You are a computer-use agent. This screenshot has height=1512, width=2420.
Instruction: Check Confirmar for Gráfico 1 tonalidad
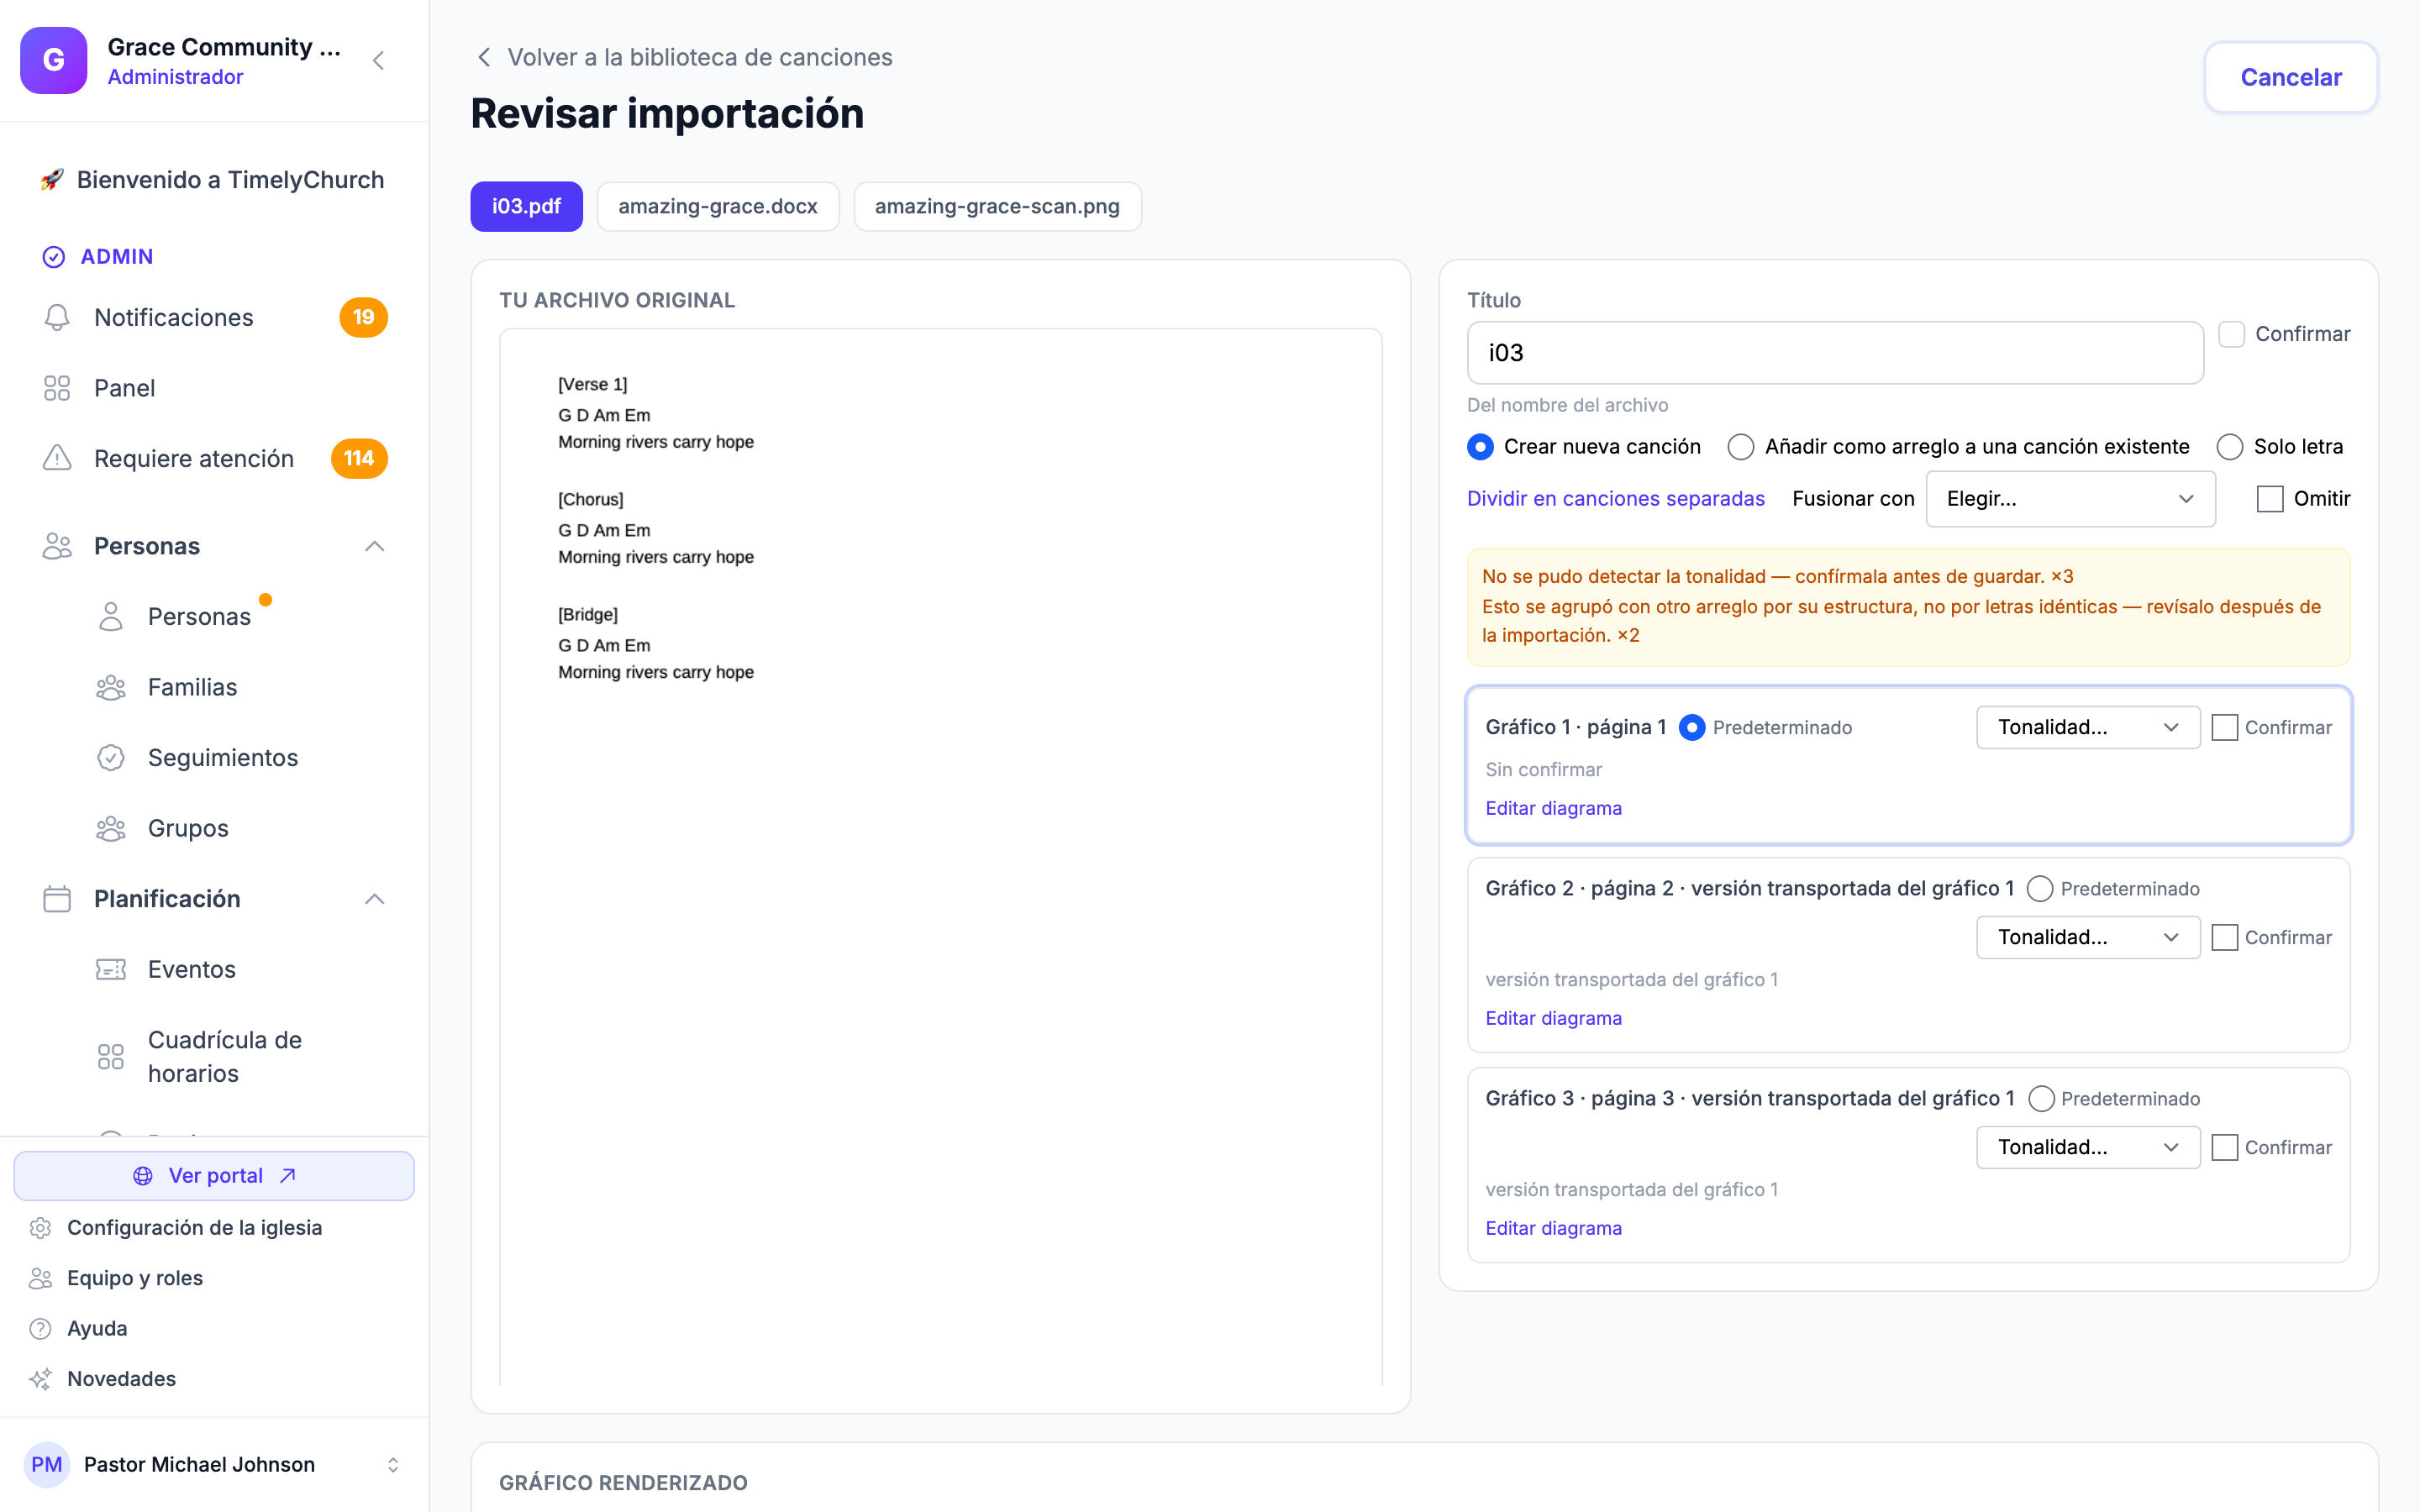tap(2224, 728)
